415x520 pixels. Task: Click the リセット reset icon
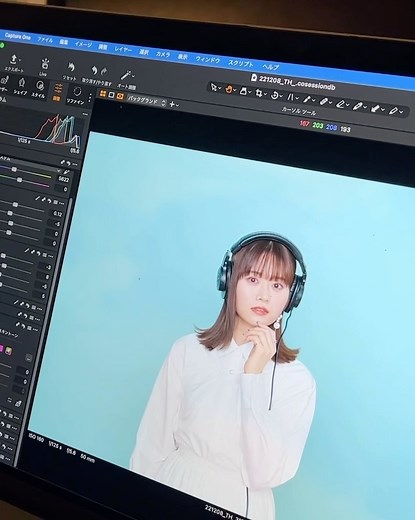coord(71,68)
